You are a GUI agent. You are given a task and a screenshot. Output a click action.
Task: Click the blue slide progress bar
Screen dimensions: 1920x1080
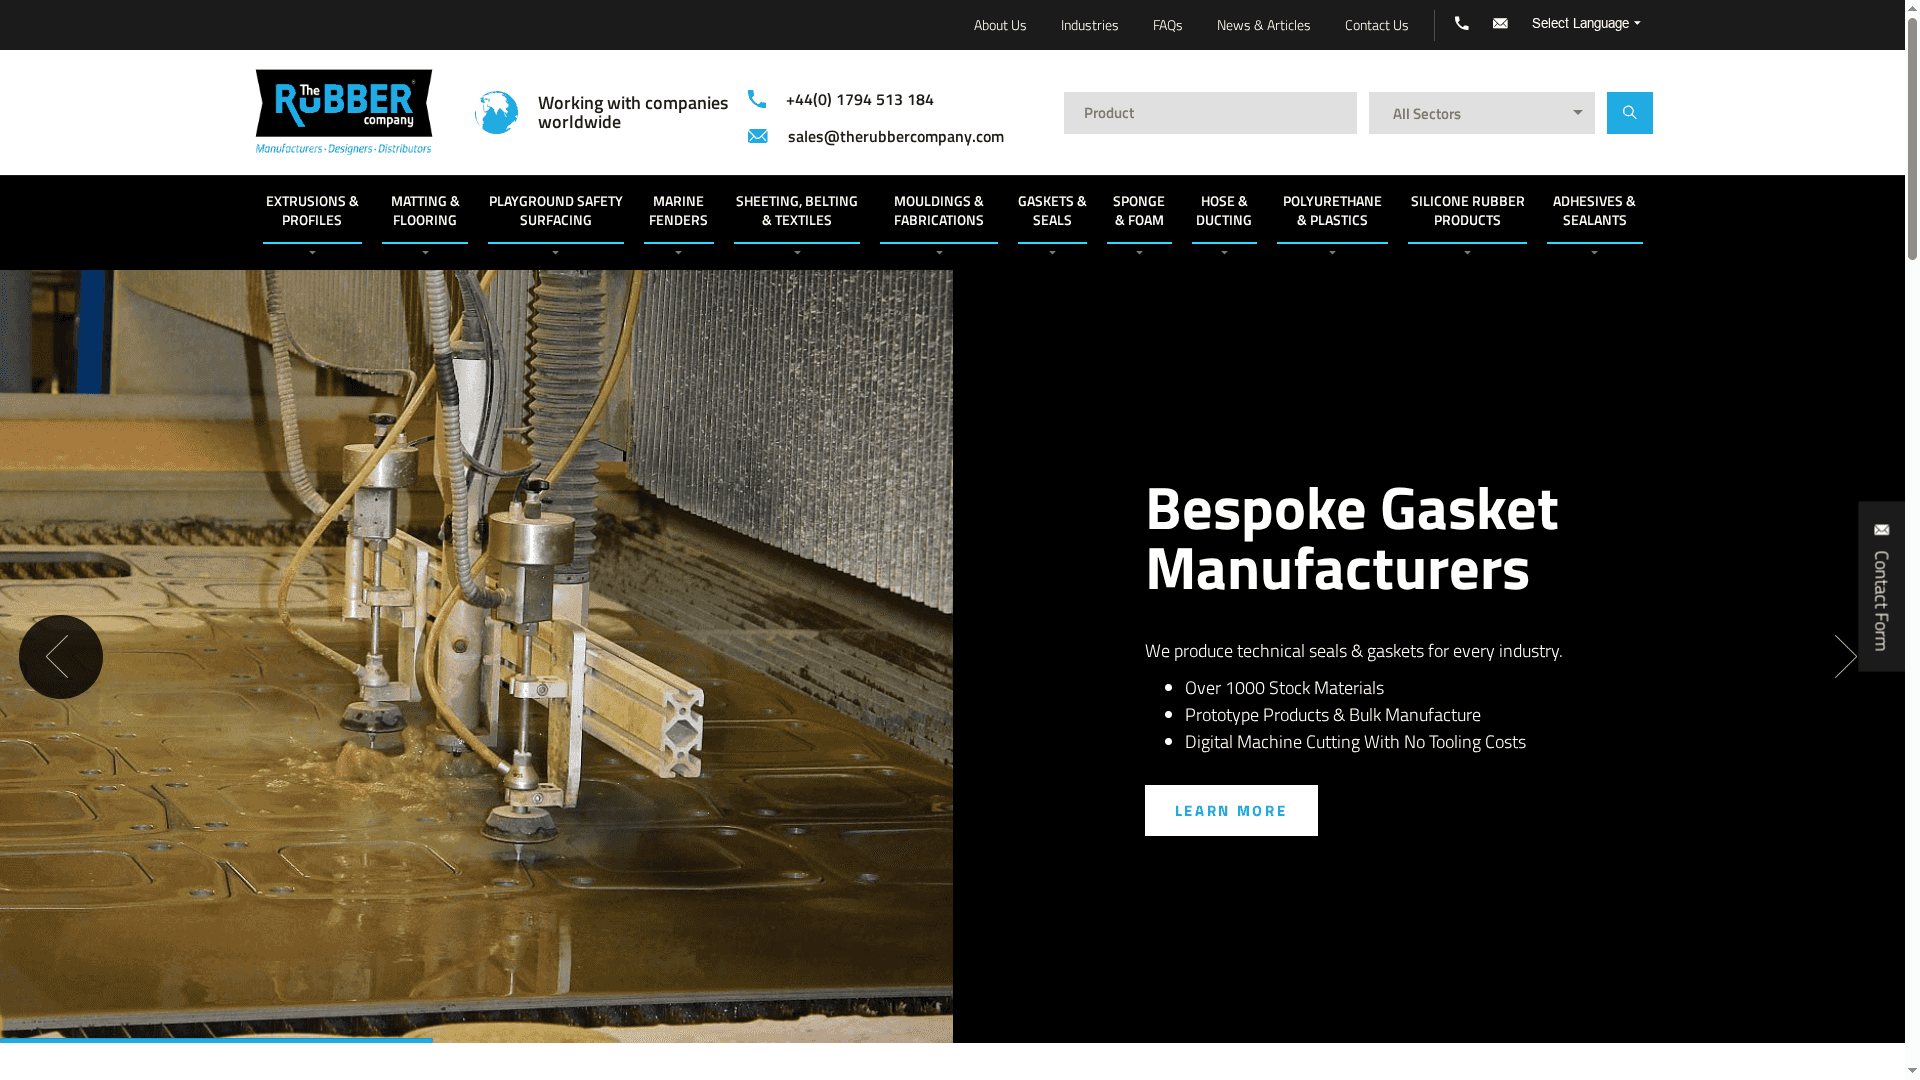(x=216, y=1040)
